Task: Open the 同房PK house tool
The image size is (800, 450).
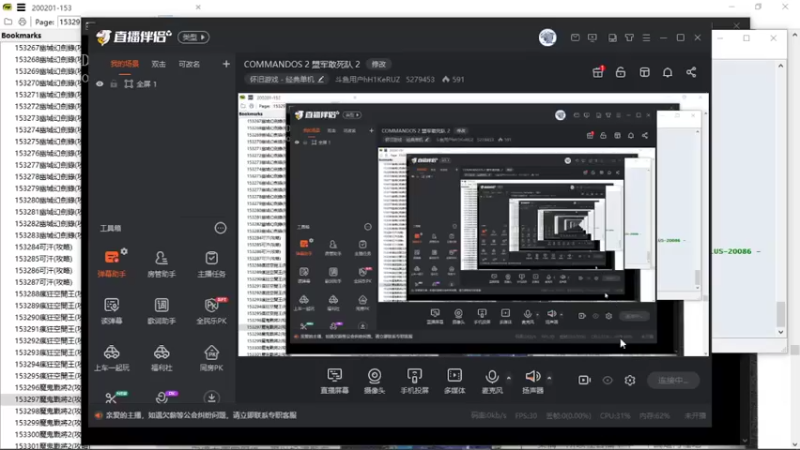Action: (211, 358)
